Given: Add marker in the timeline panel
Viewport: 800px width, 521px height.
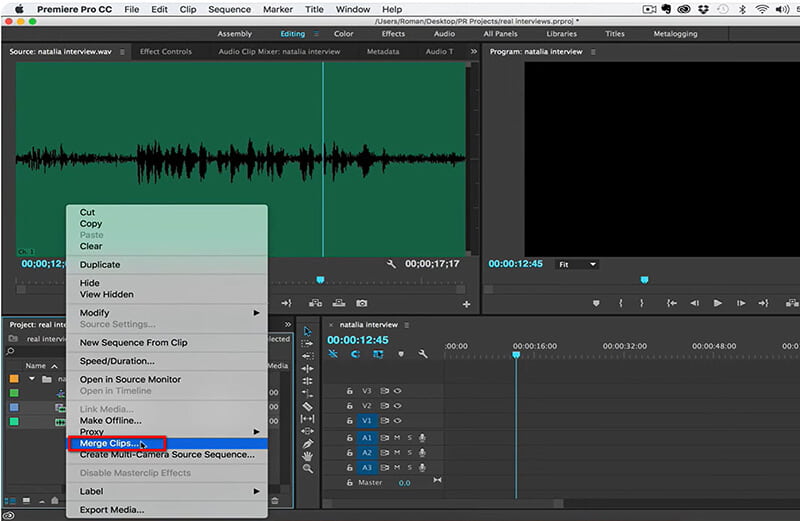Looking at the screenshot, I should click(401, 354).
